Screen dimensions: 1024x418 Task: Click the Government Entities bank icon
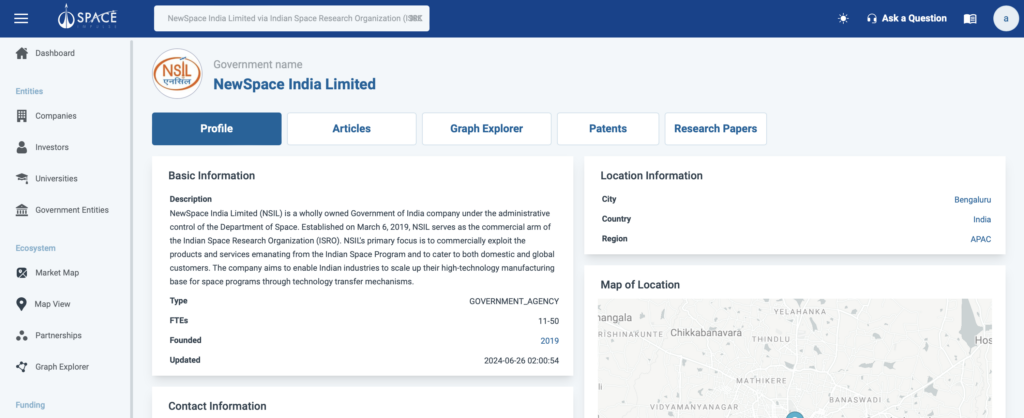coord(22,210)
